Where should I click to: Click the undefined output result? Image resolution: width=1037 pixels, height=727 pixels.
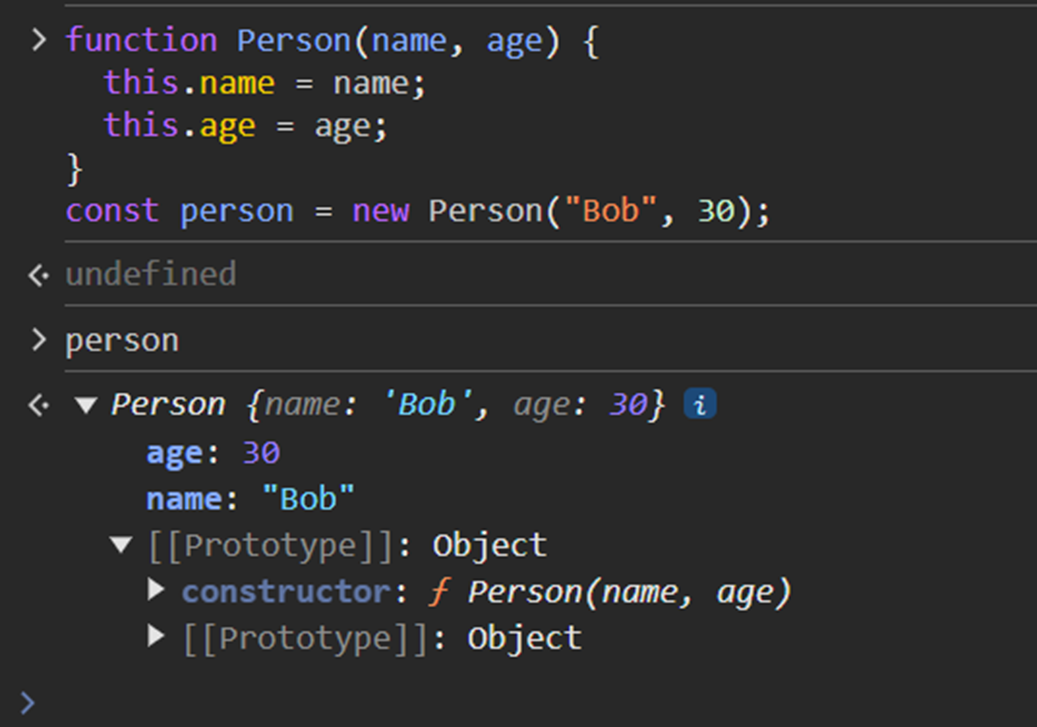[150, 274]
